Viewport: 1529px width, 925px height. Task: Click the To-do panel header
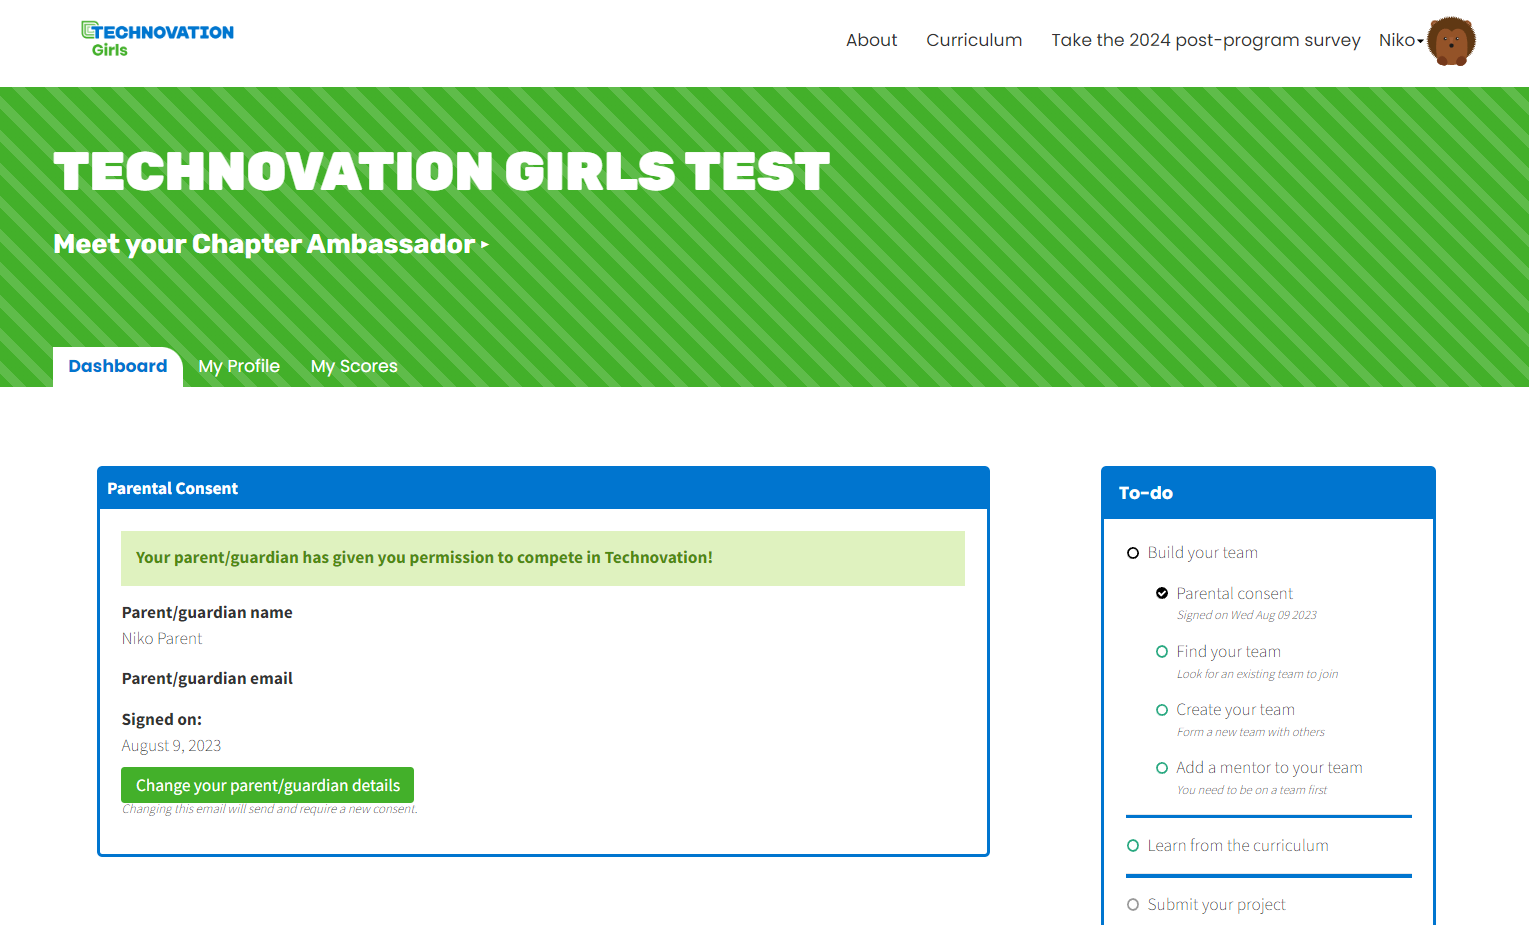(1268, 493)
